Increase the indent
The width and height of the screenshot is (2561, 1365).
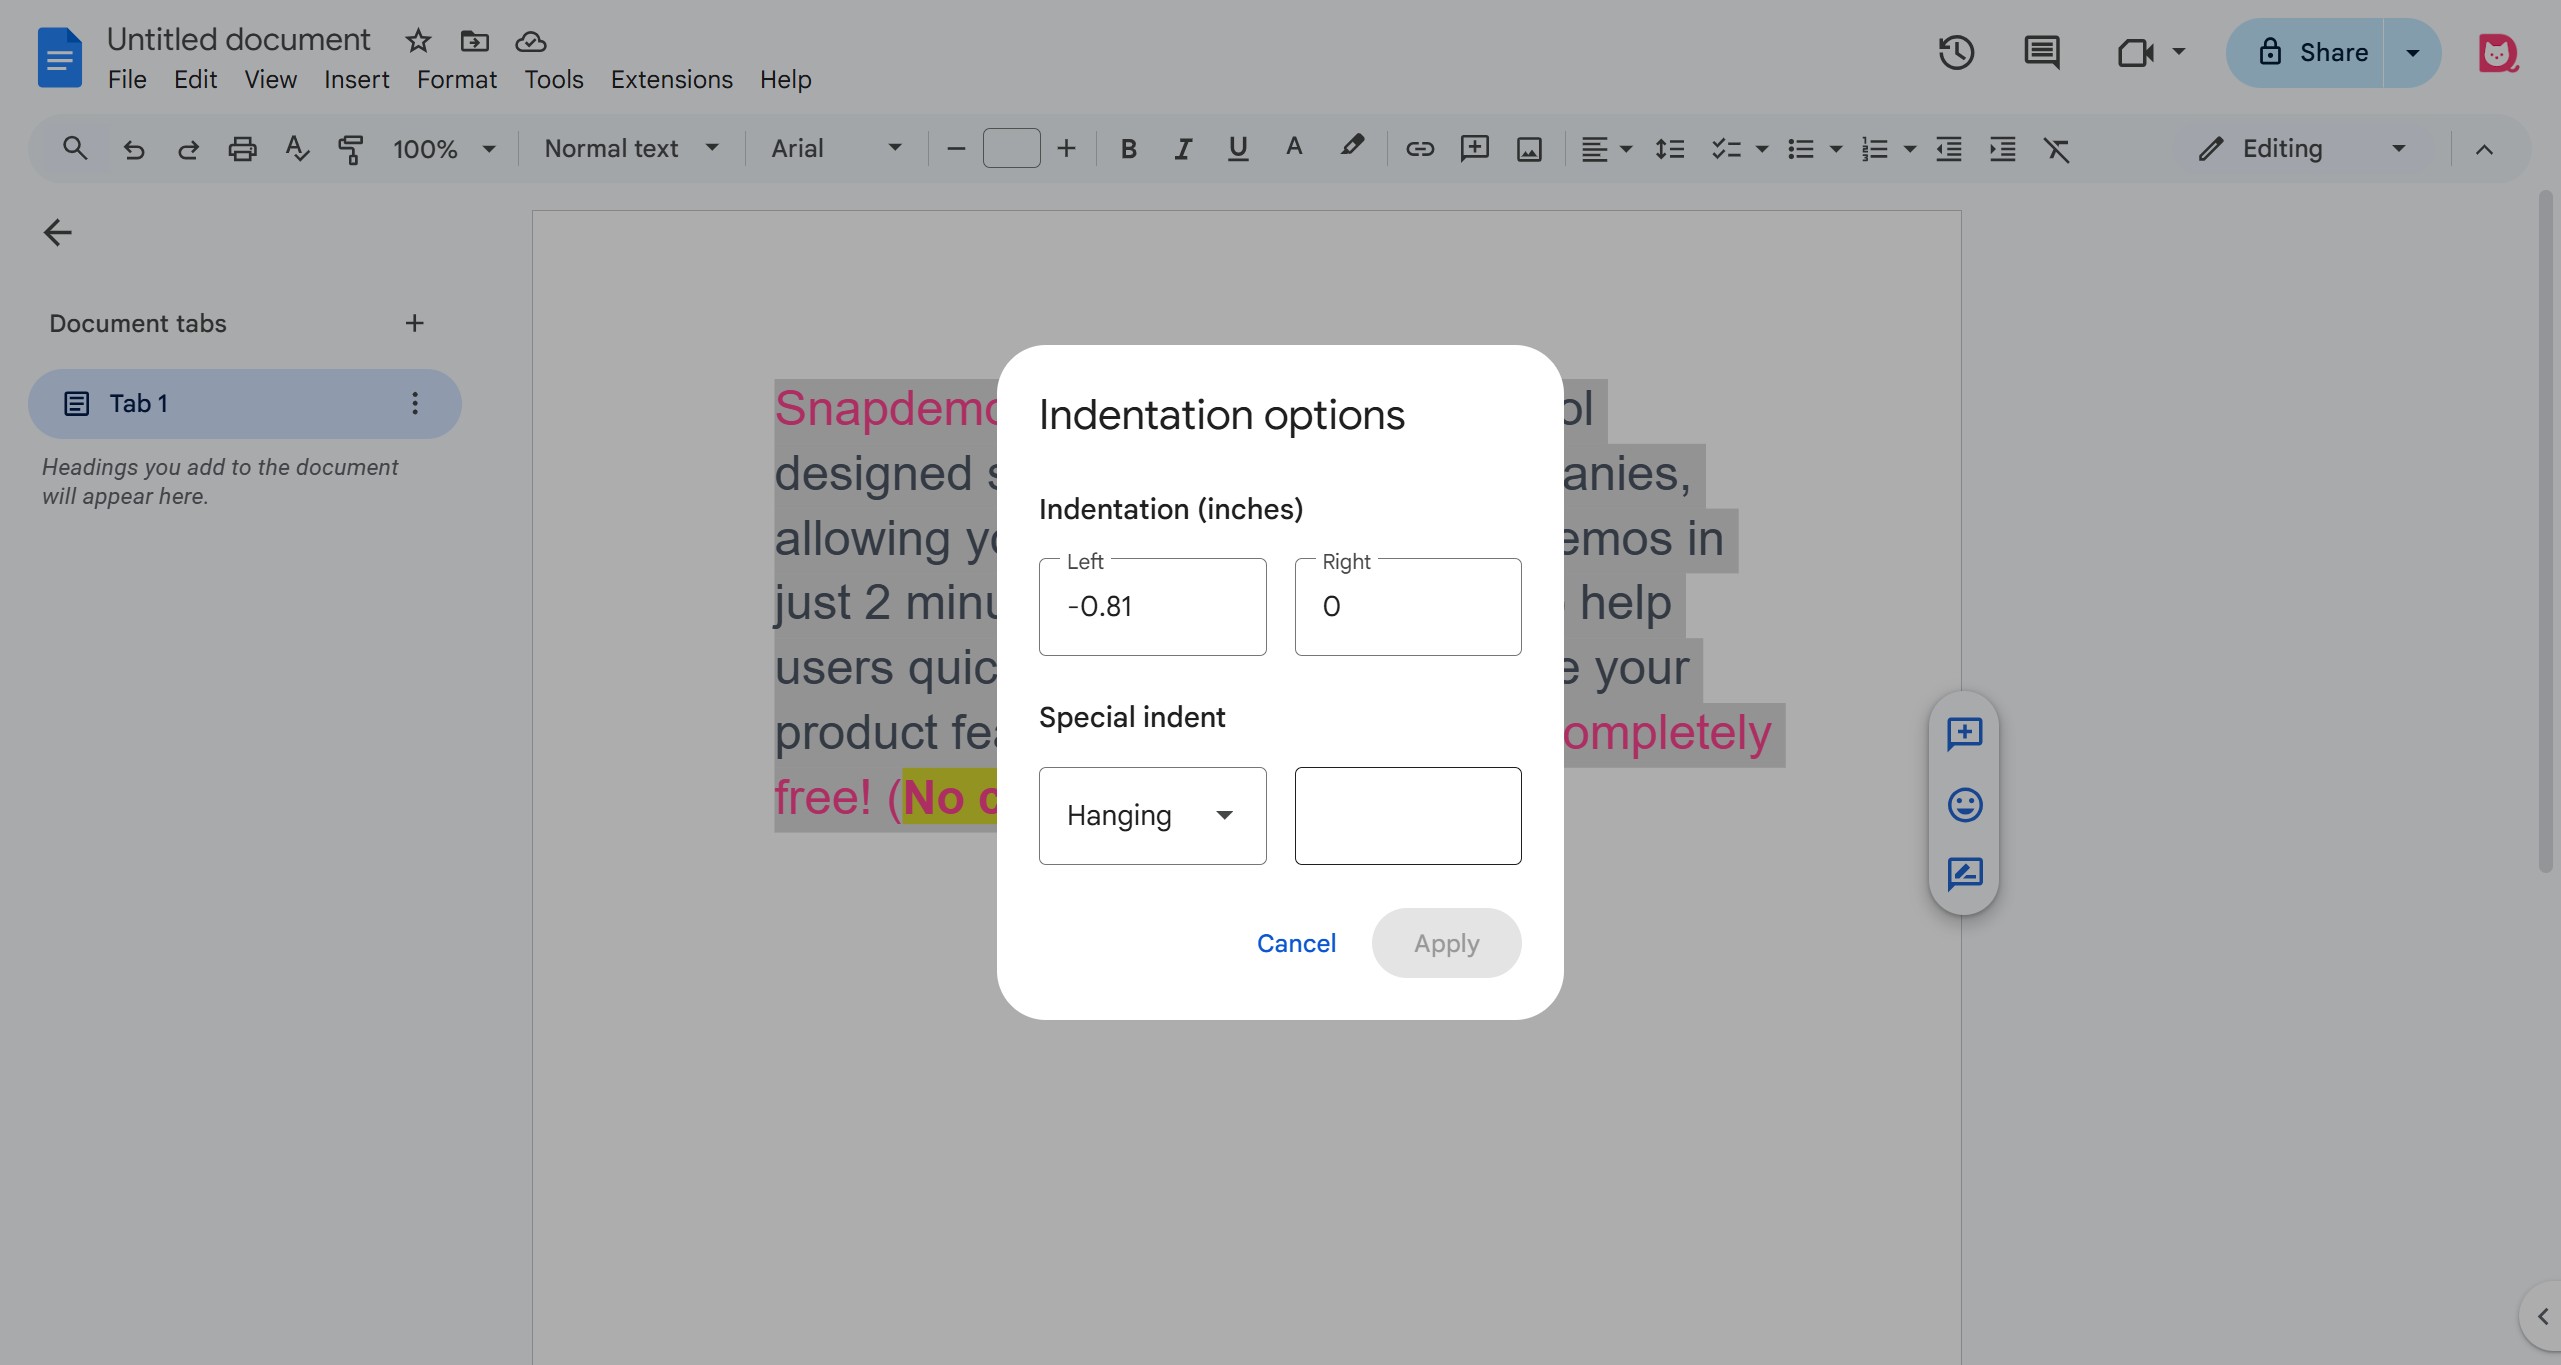tap(2002, 149)
